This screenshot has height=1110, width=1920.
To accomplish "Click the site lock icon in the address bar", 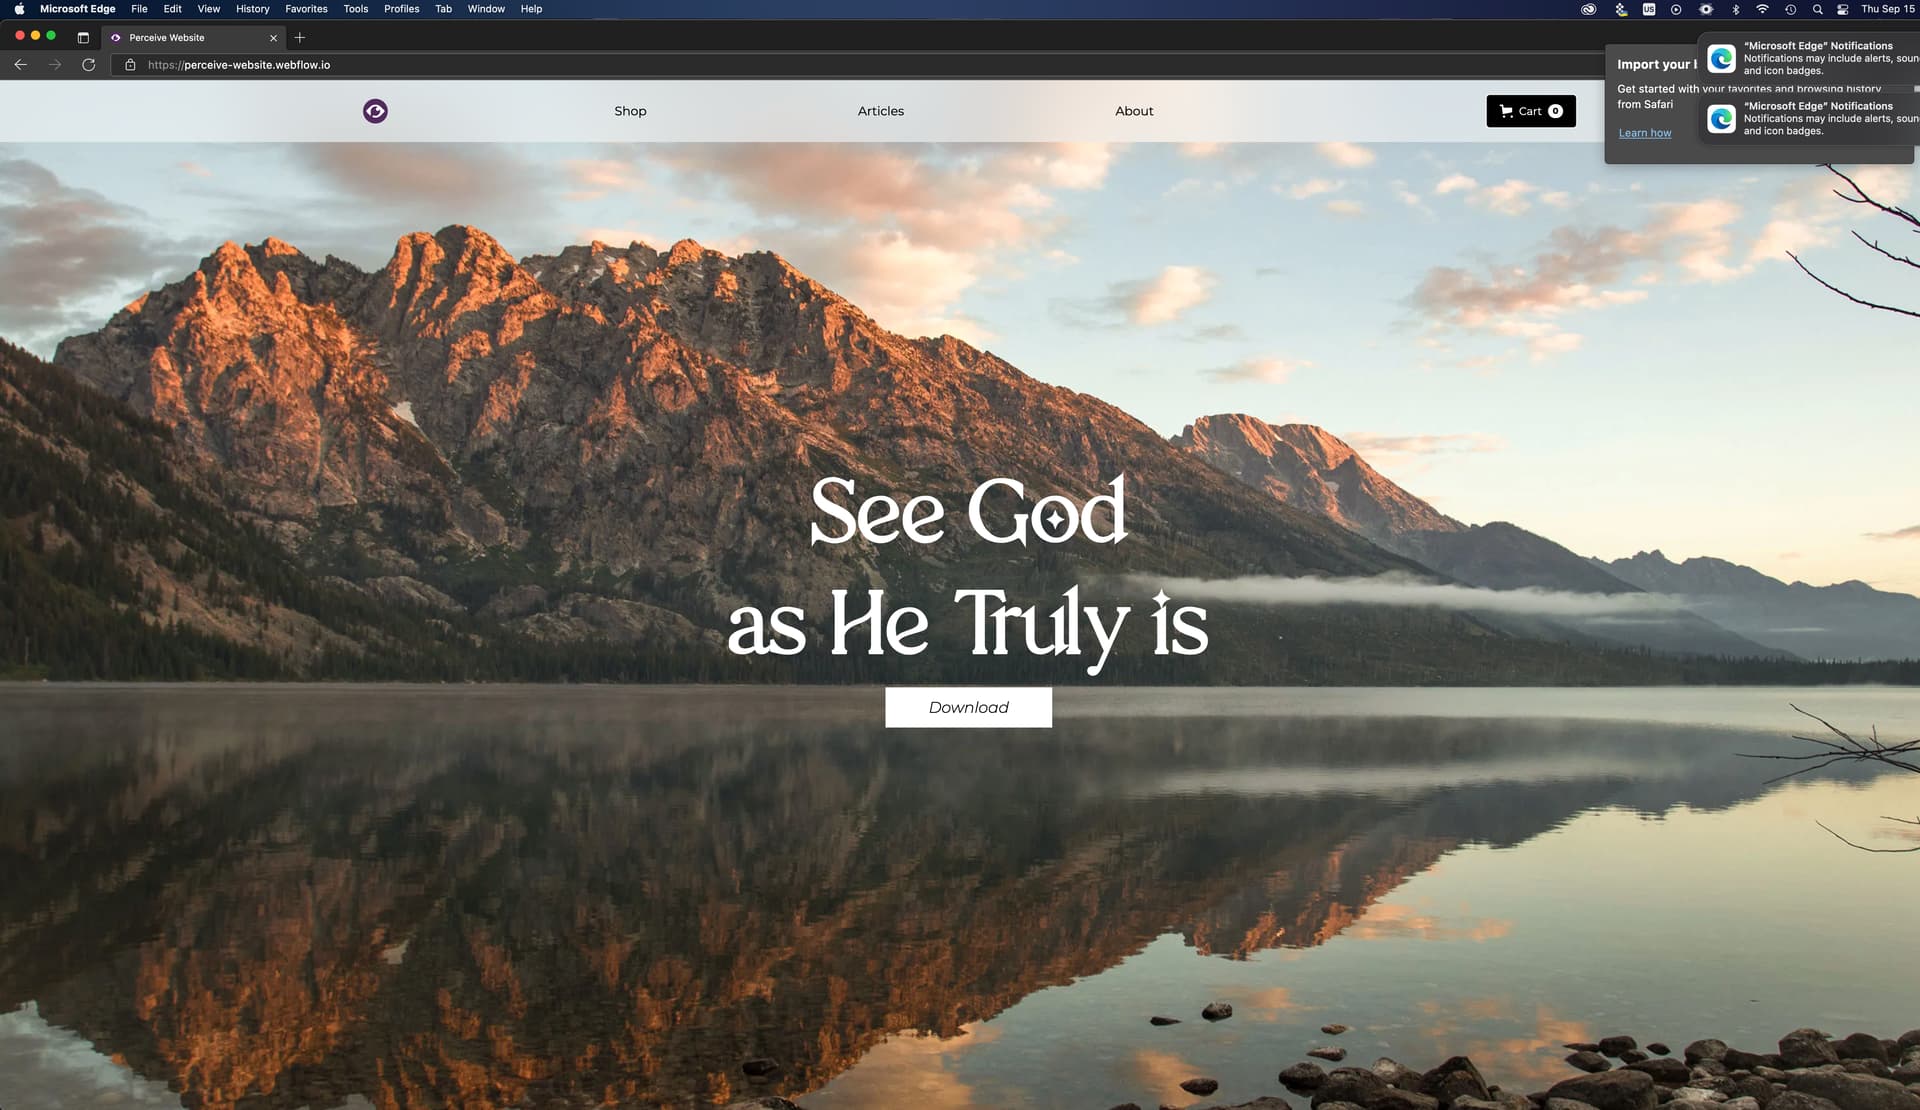I will (130, 65).
